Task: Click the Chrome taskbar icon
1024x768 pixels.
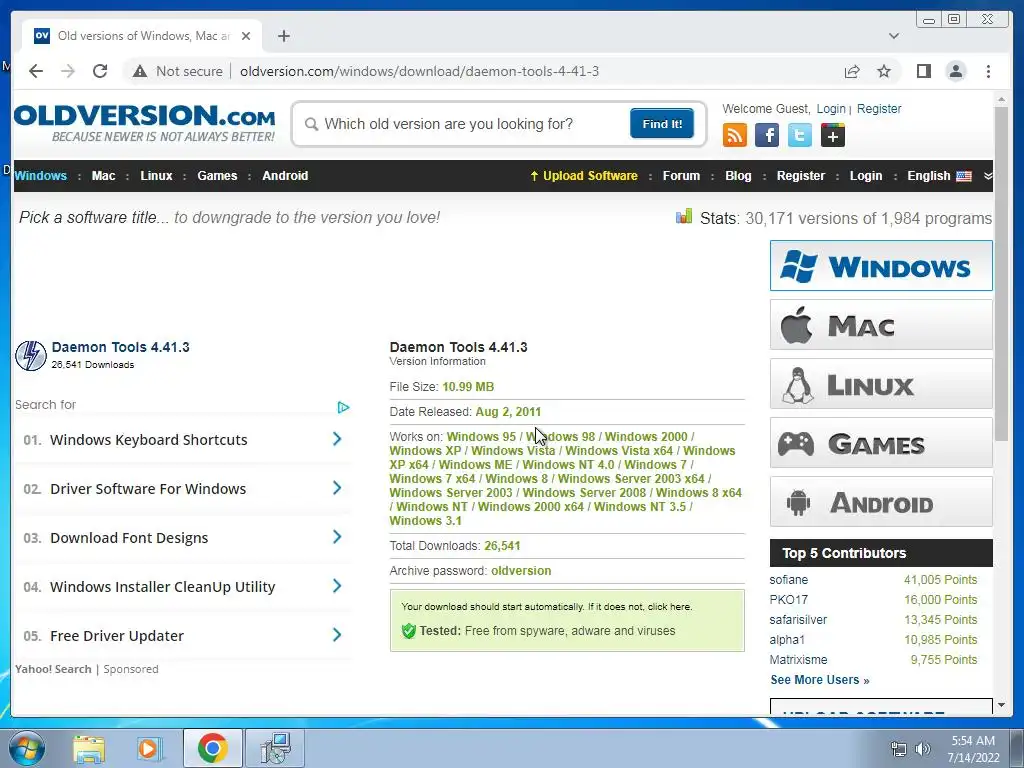Action: pyautogui.click(x=212, y=748)
